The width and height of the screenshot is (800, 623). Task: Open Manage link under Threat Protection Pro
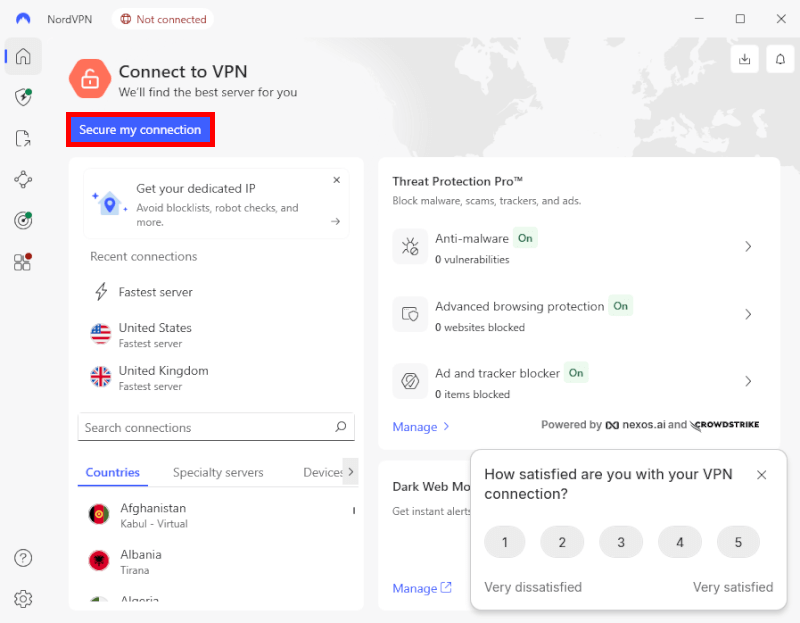click(414, 425)
